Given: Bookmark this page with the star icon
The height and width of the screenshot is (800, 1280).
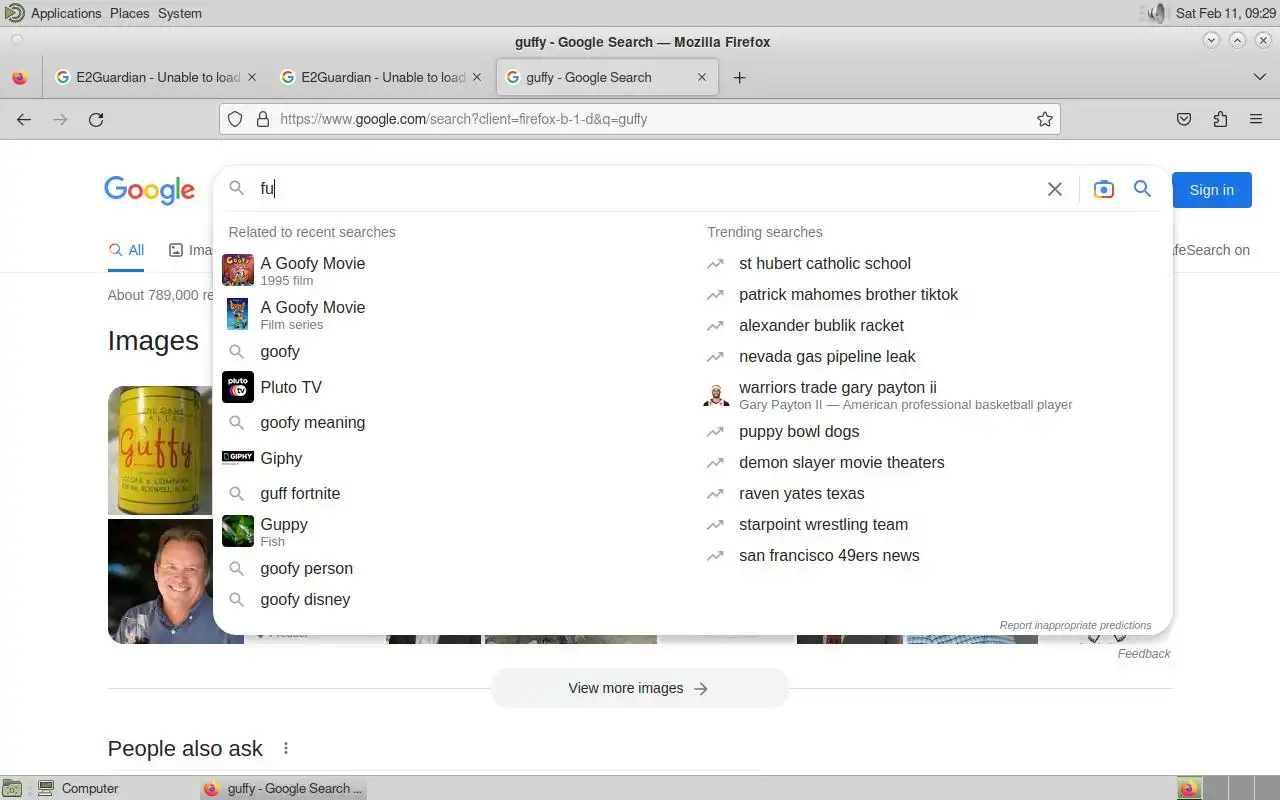Looking at the screenshot, I should (1045, 119).
